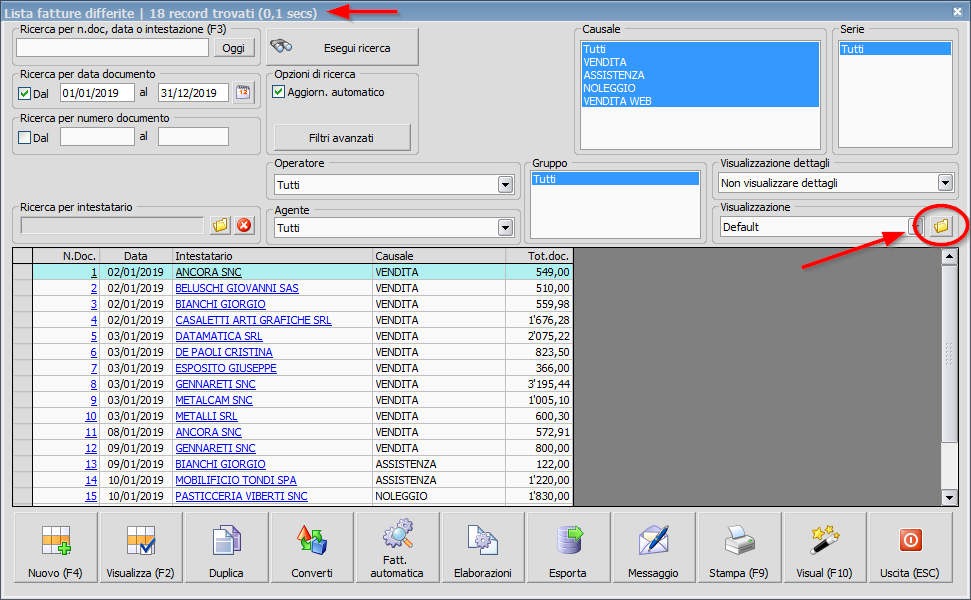
Task: Open the Visual (F10) magic wand icon
Action: pyautogui.click(x=824, y=540)
